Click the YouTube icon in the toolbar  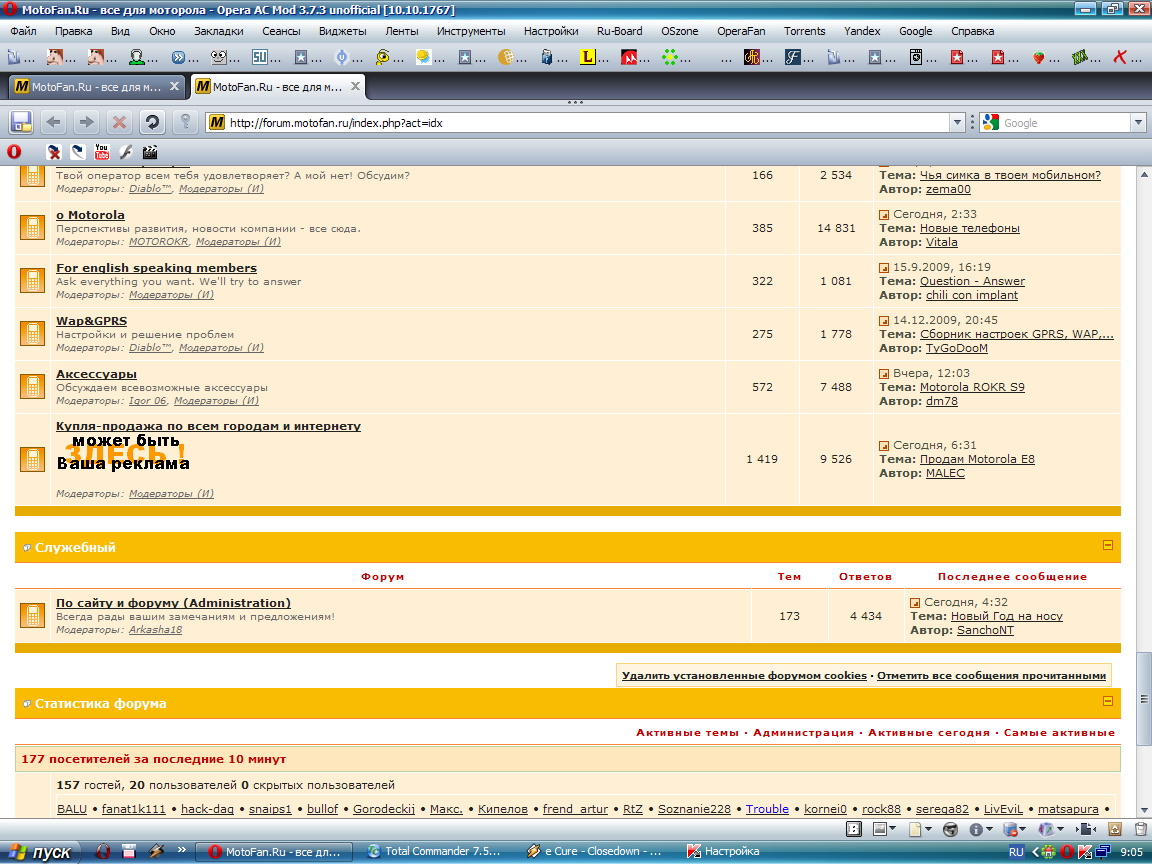101,152
